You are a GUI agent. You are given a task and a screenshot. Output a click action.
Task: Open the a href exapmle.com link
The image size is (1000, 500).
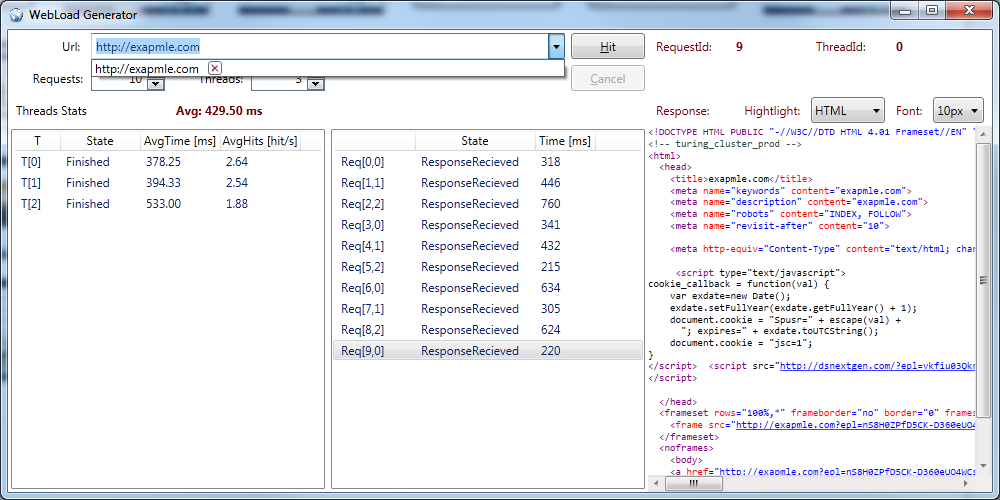click(x=845, y=472)
